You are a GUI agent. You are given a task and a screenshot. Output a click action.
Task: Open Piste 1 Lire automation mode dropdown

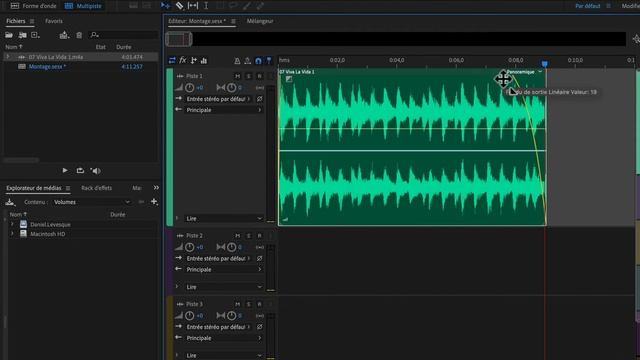click(223, 218)
